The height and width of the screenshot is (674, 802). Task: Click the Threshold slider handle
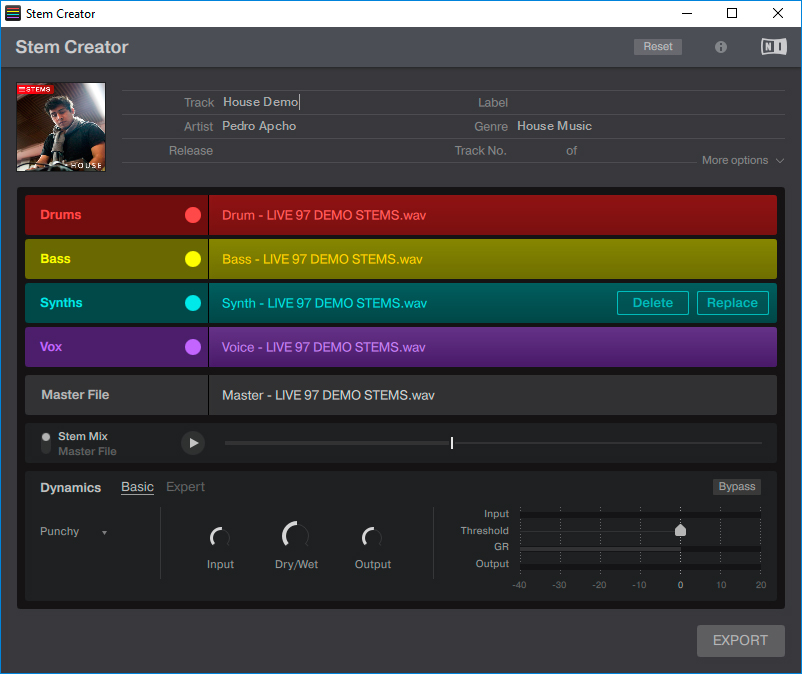(680, 530)
